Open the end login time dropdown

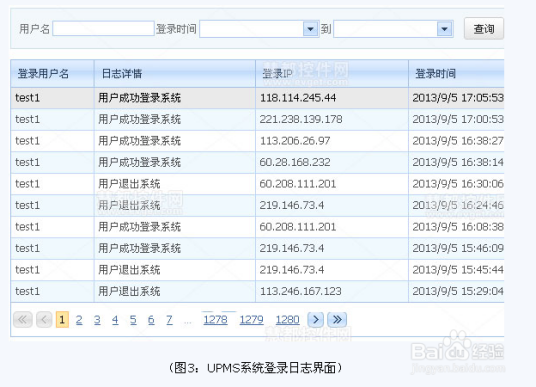pos(444,29)
